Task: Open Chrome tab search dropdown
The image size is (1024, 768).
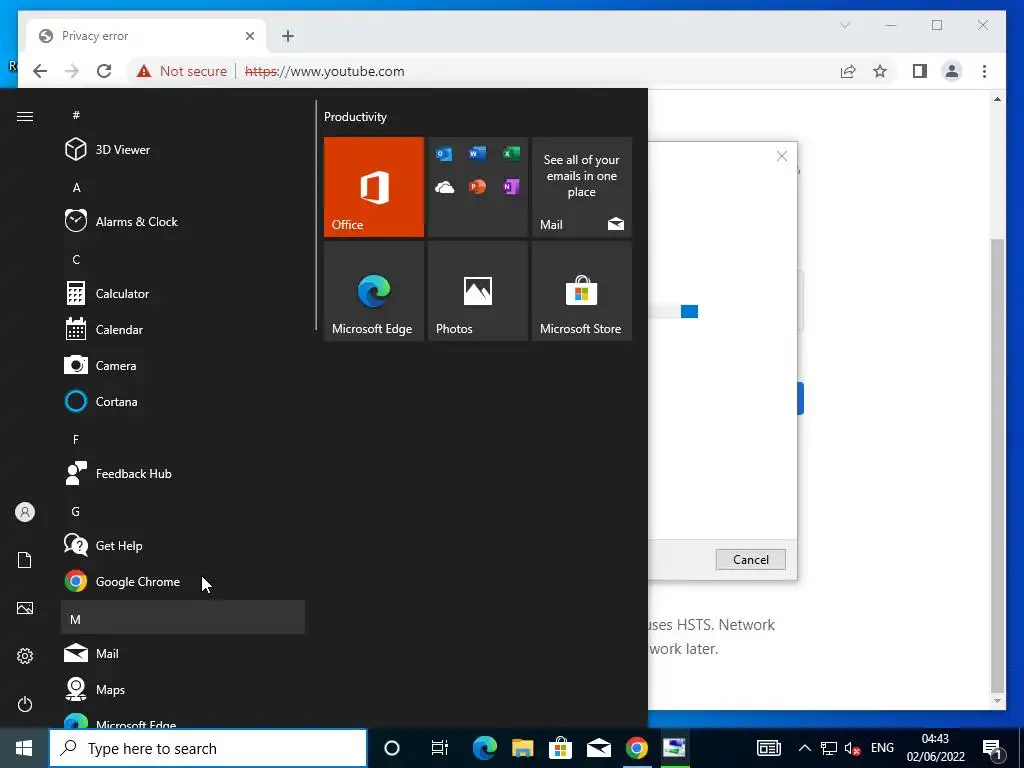Action: tap(844, 25)
